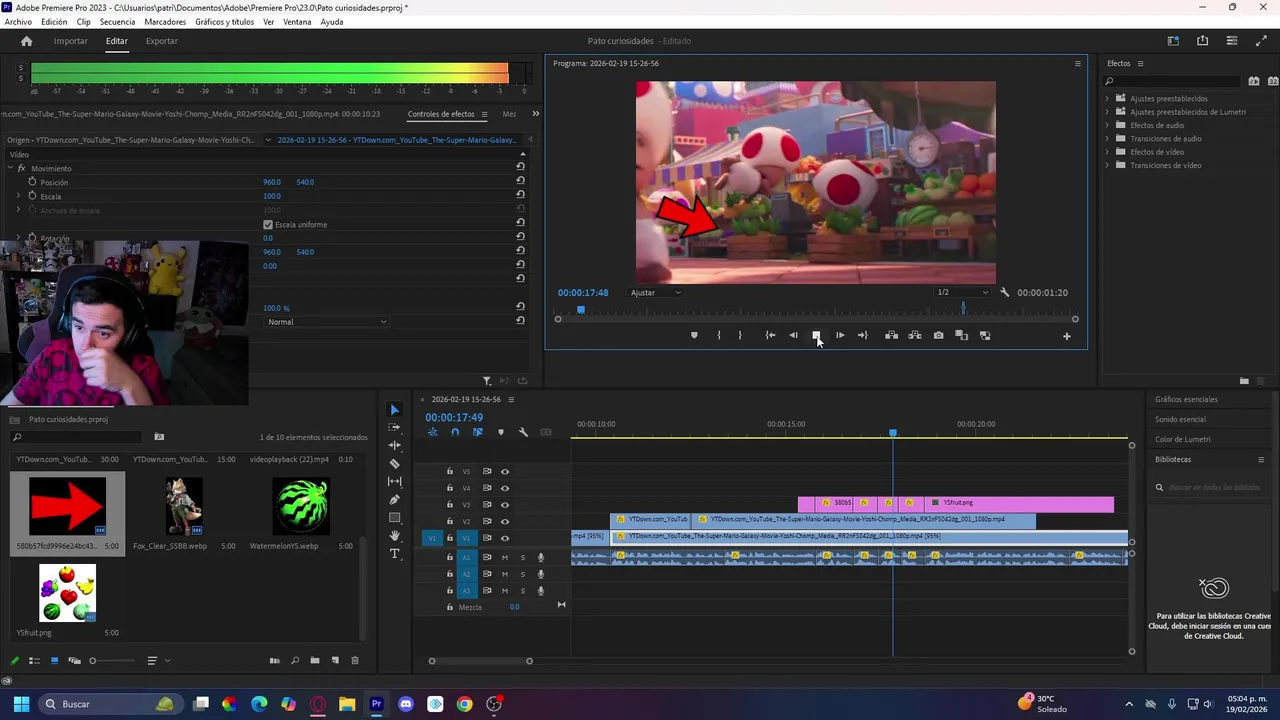Screen dimensions: 1280x720
Task: Mute audio track A1
Action: [x=505, y=557]
